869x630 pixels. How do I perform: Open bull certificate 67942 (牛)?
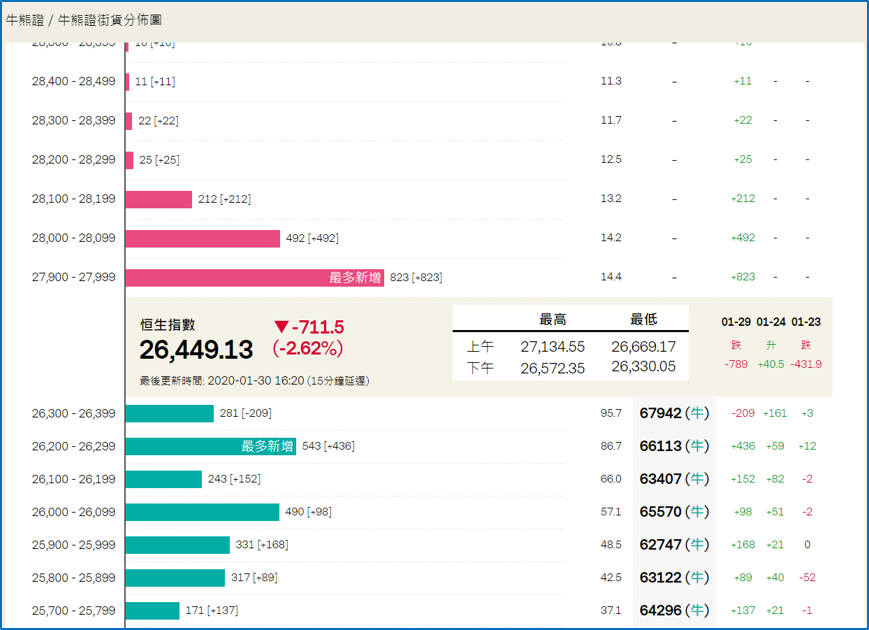coord(674,413)
